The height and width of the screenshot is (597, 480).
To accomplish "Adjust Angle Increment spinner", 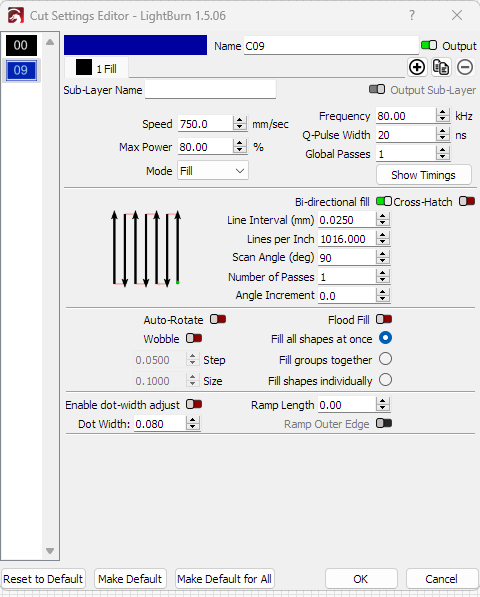I will pyautogui.click(x=383, y=295).
